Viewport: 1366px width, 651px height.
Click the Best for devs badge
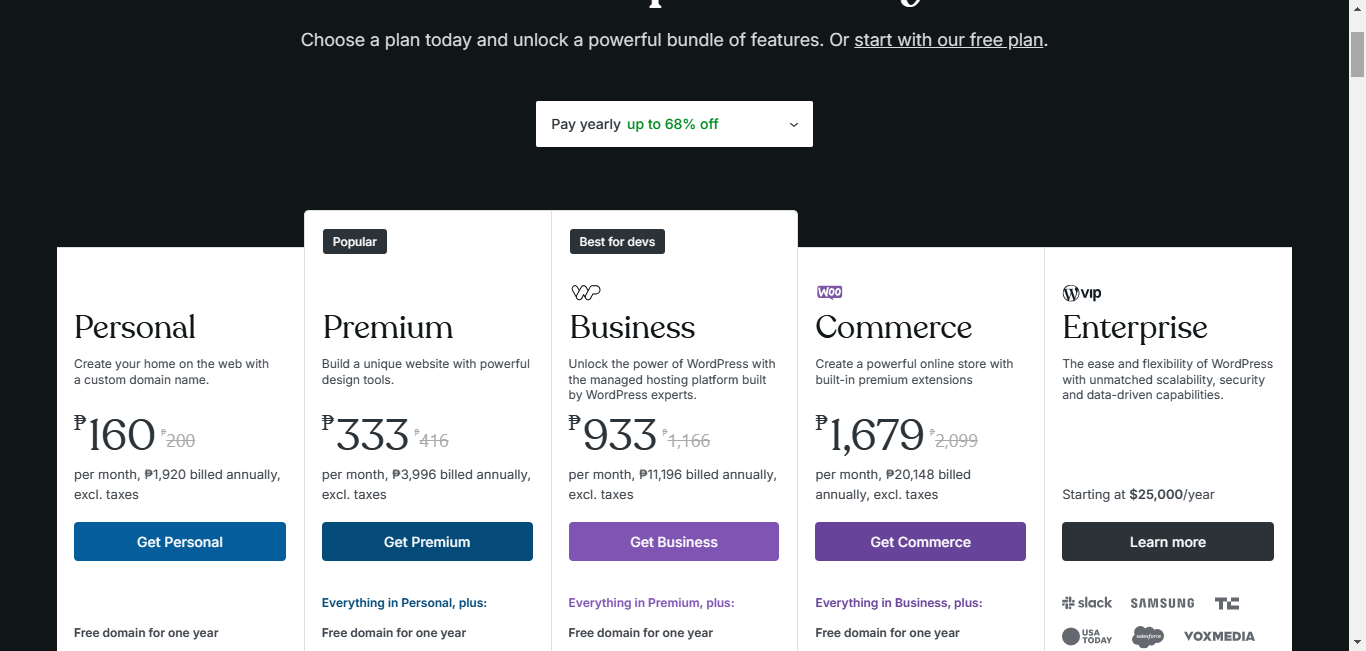(617, 242)
